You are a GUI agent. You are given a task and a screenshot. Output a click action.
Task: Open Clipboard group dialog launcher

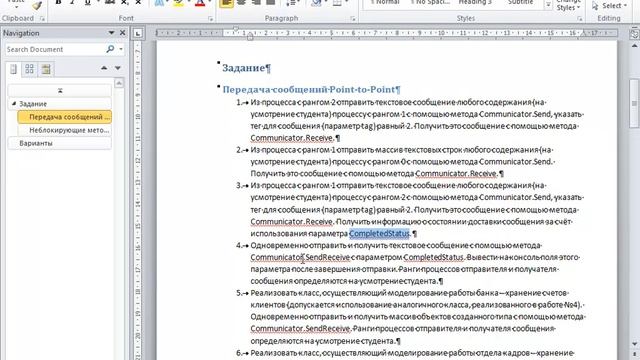pyautogui.click(x=42, y=18)
